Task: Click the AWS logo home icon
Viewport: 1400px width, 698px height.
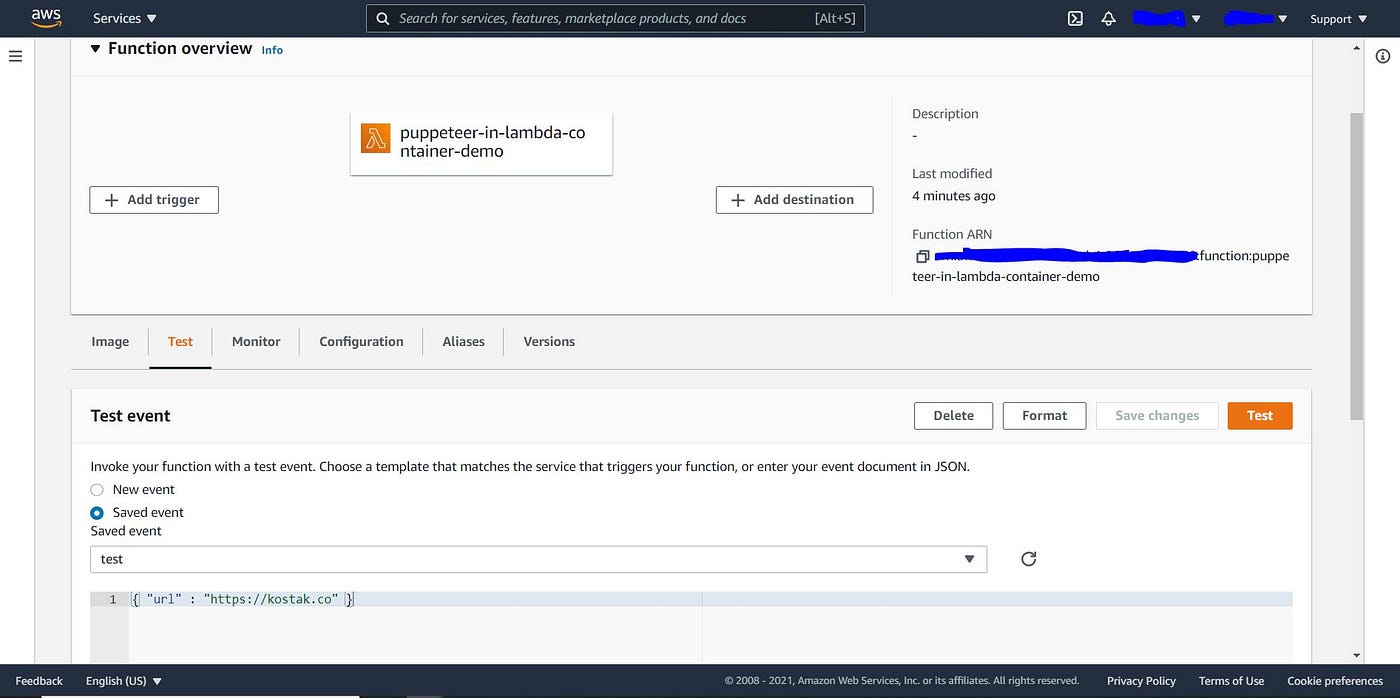Action: (46, 17)
